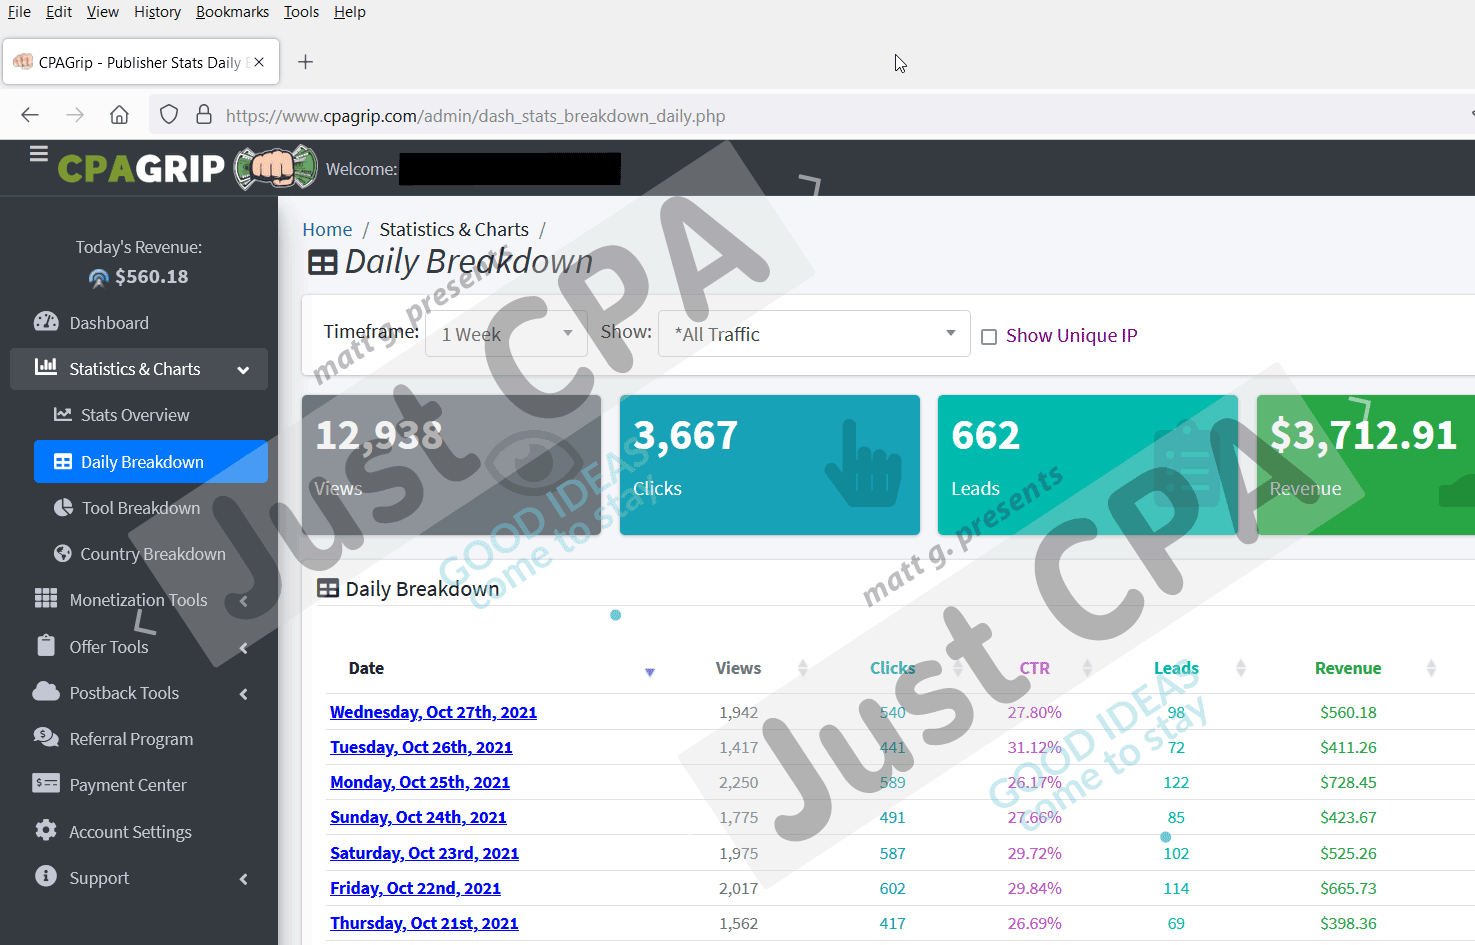
Task: Open the Bookmarks menu
Action: click(232, 12)
